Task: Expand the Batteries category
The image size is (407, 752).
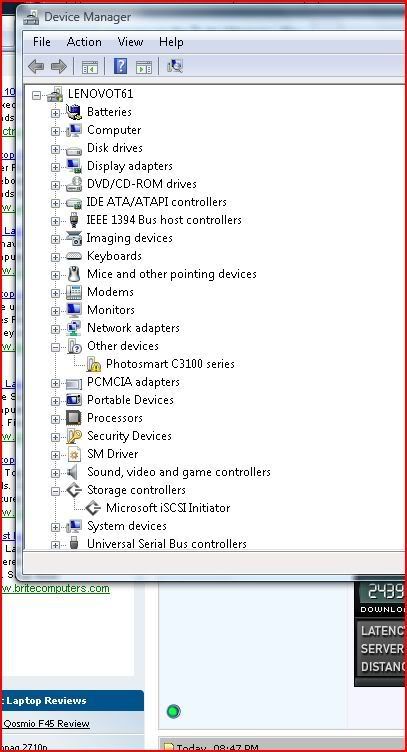Action: 56,113
